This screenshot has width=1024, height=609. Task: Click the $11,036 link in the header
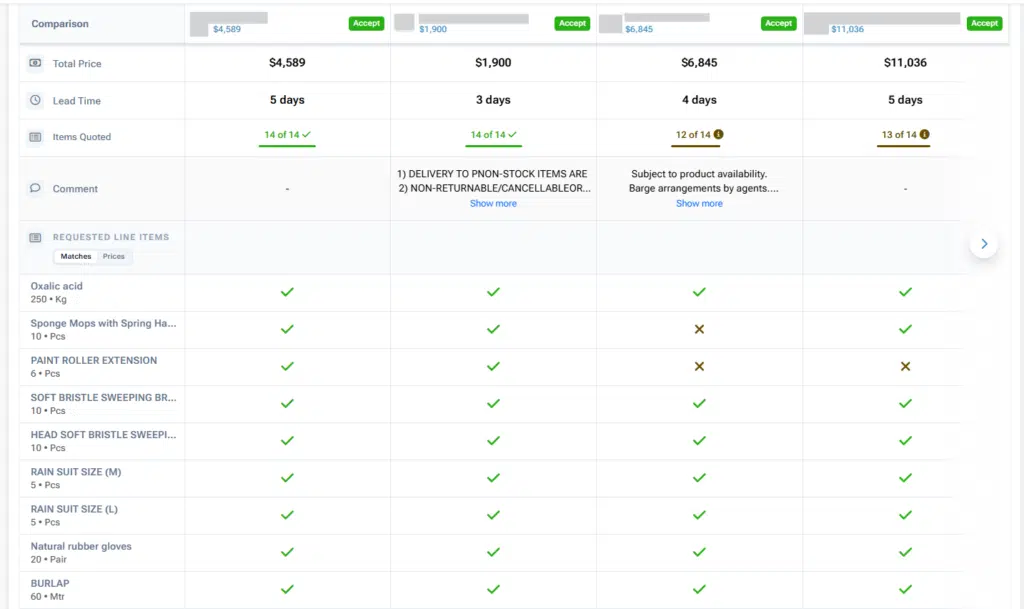[847, 29]
